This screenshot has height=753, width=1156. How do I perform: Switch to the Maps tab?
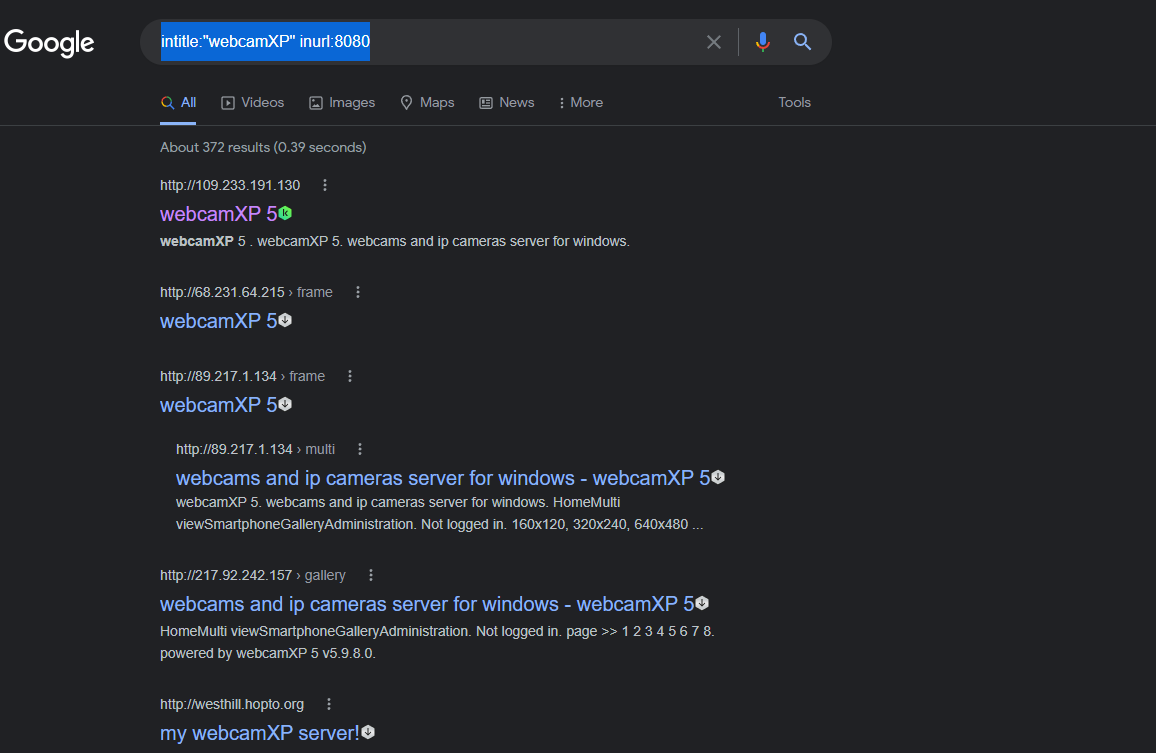click(x=427, y=103)
